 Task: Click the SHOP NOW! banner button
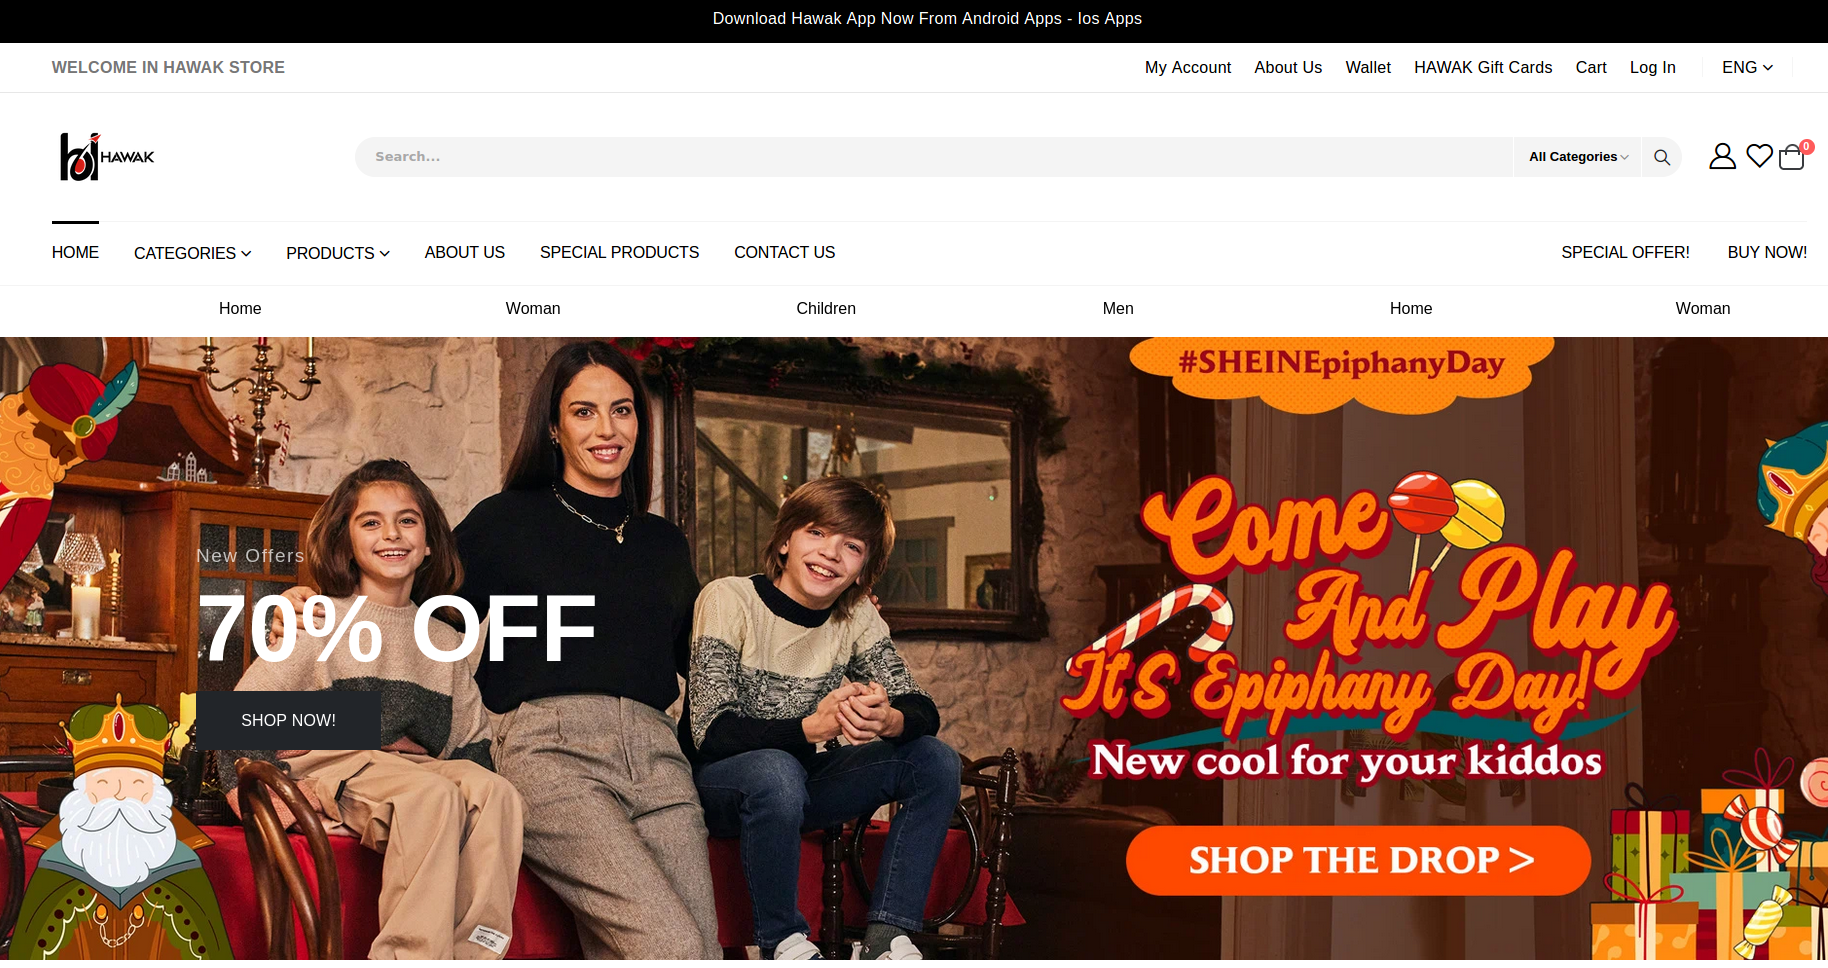click(288, 720)
